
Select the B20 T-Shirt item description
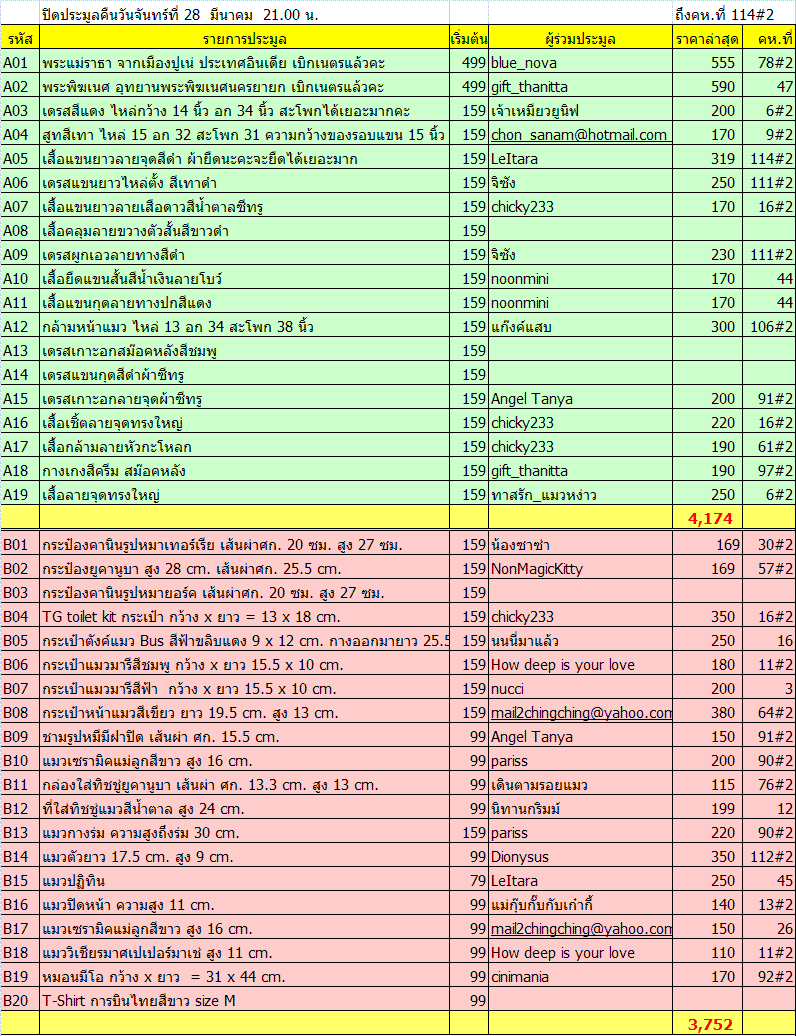(x=244, y=1001)
